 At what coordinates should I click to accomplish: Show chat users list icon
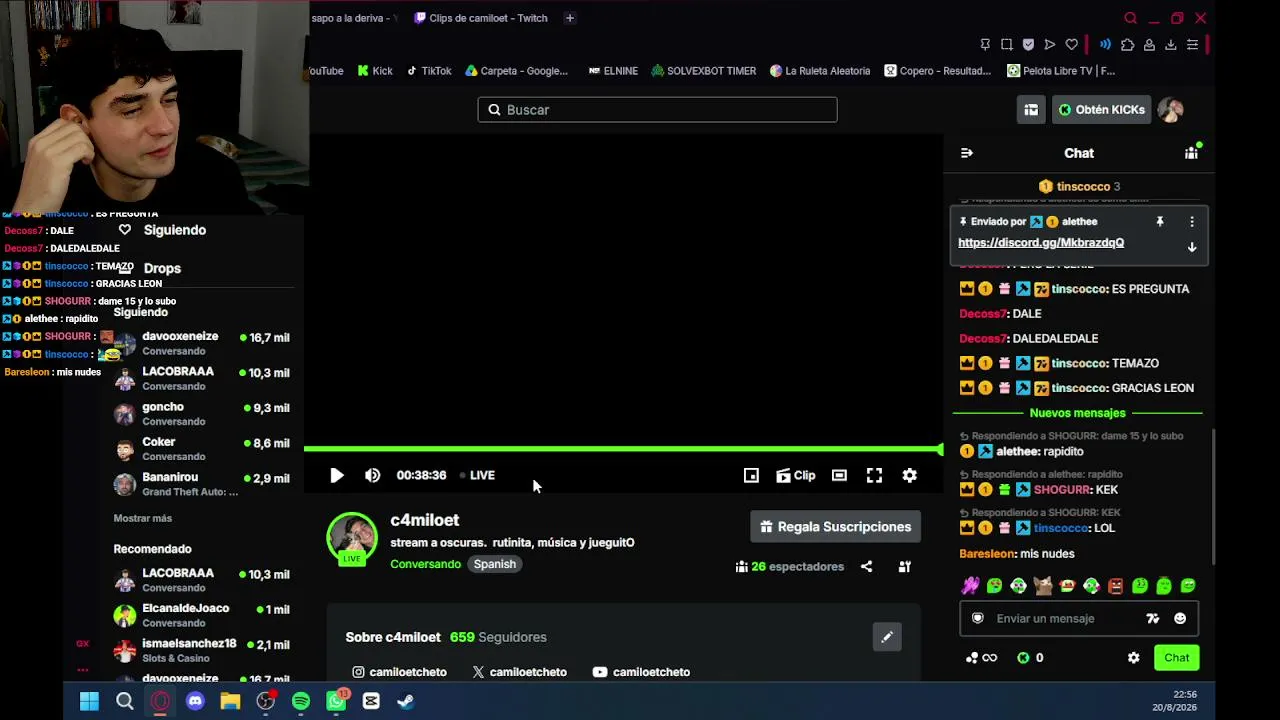pos(1191,153)
